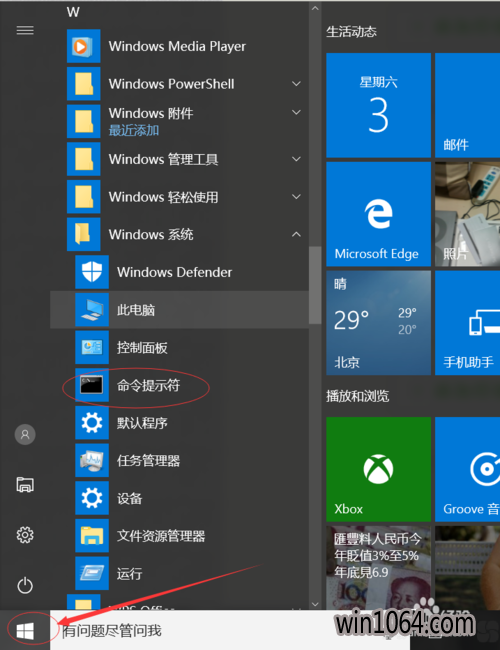This screenshot has width=500, height=650.
Task: Click the Windows Defender text label
Action: pos(175,272)
